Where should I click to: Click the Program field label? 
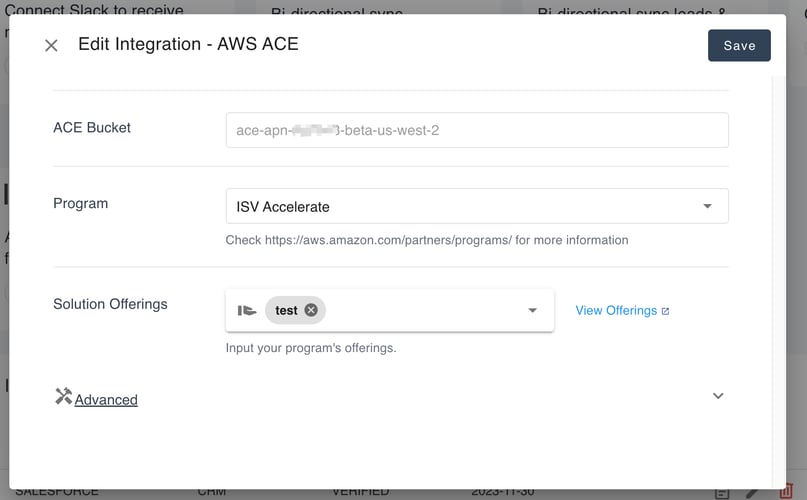tap(80, 203)
